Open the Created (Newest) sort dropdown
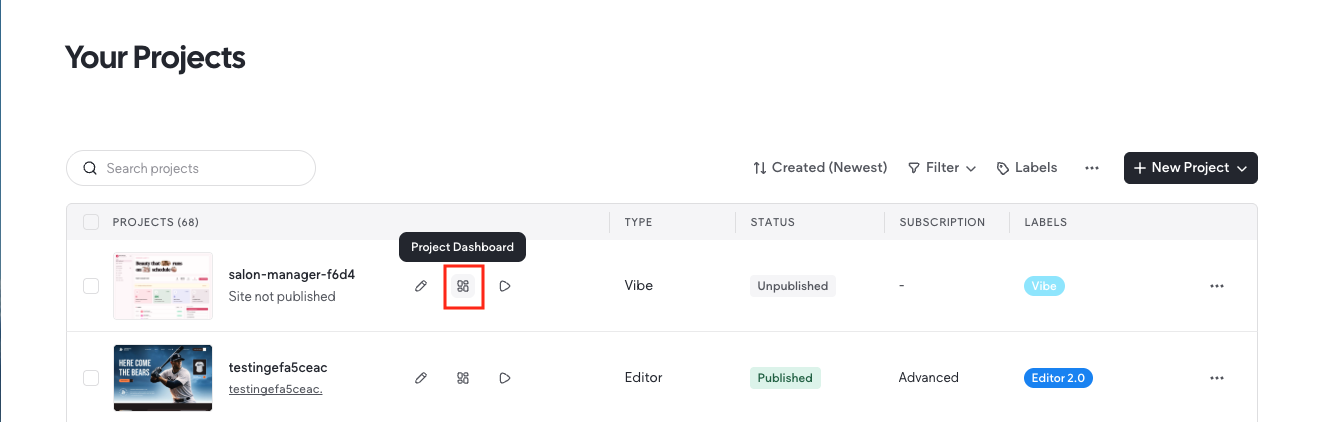 820,168
